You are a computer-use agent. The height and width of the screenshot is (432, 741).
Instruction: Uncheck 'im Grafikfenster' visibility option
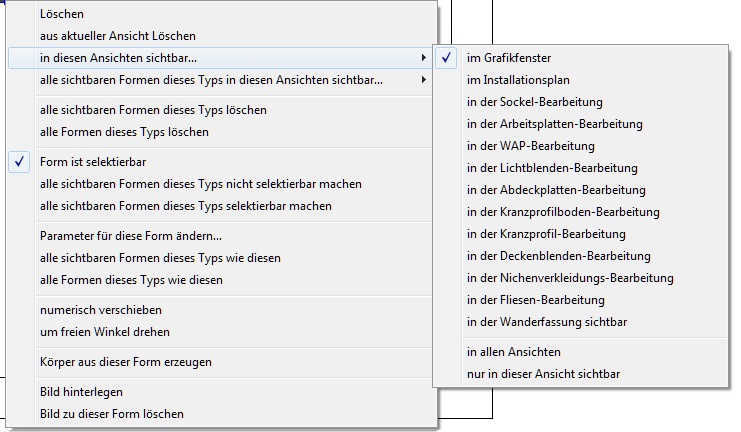coord(508,58)
